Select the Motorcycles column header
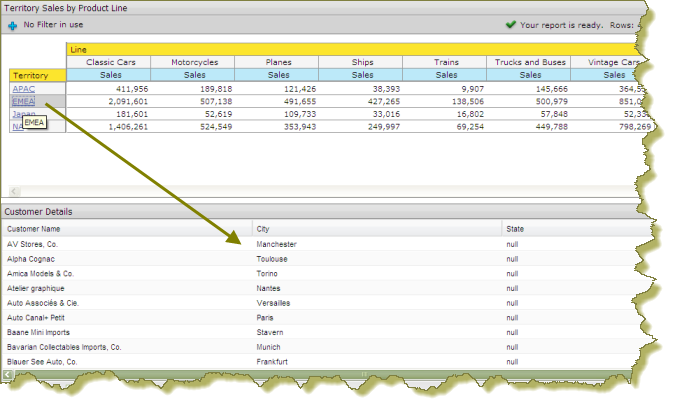Screen dimensions: 679x415 click(192, 62)
